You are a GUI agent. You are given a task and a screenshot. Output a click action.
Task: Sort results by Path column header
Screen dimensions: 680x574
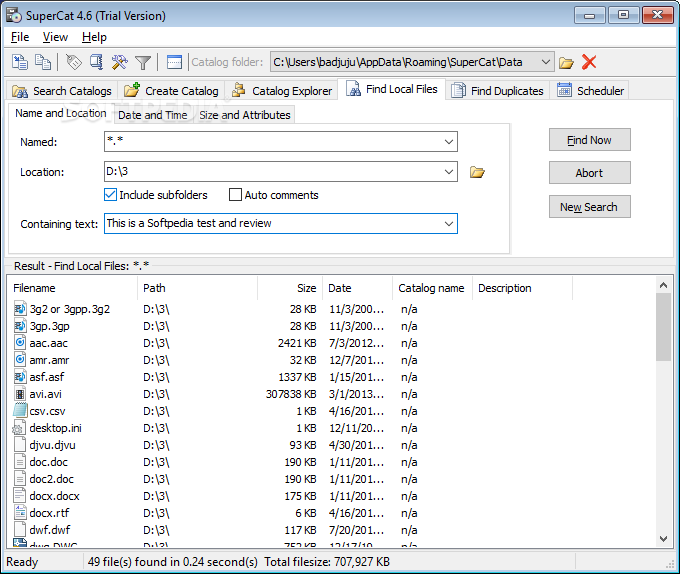[x=197, y=288]
